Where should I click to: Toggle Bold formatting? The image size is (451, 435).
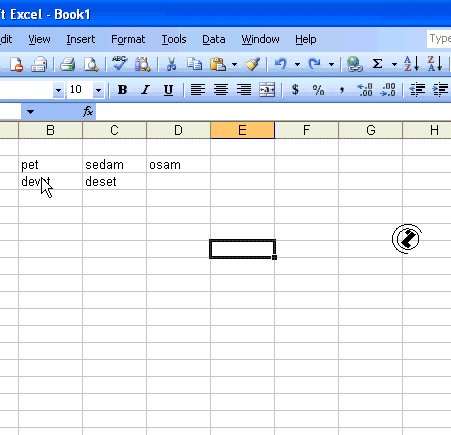pos(122,90)
